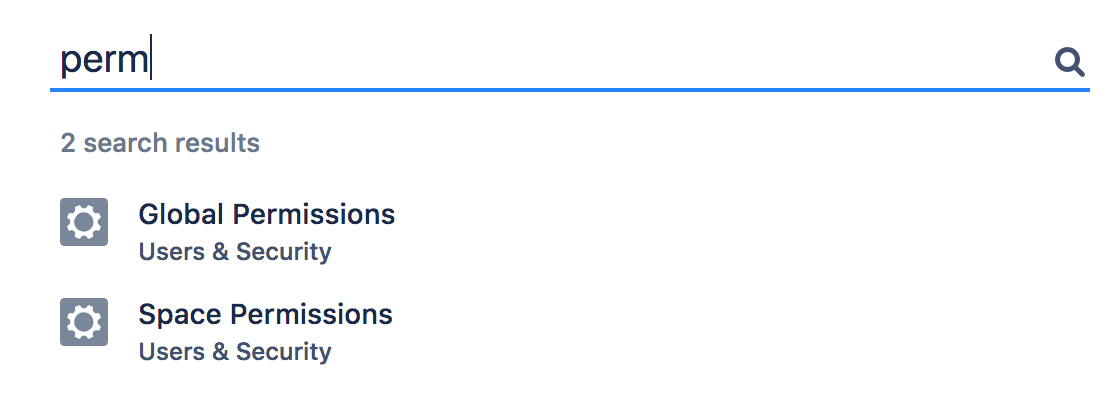Click 'Users & Security' under Global Permissions
Screen dimensions: 1116x412
click(x=235, y=252)
